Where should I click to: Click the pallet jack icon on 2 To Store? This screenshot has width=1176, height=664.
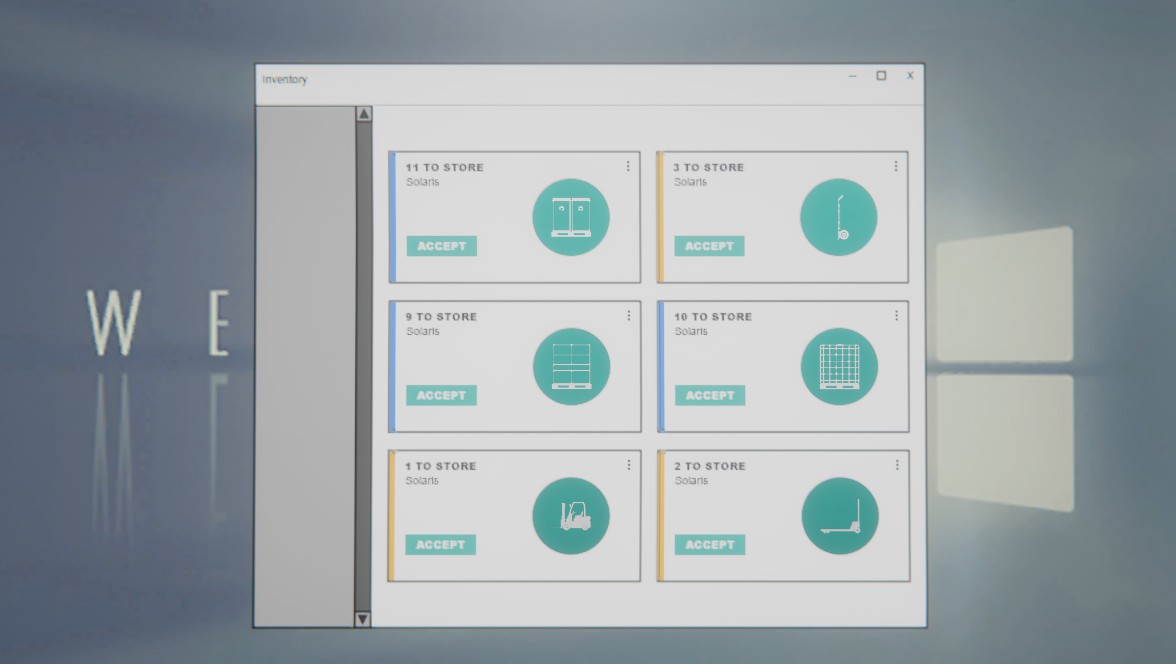coord(840,516)
